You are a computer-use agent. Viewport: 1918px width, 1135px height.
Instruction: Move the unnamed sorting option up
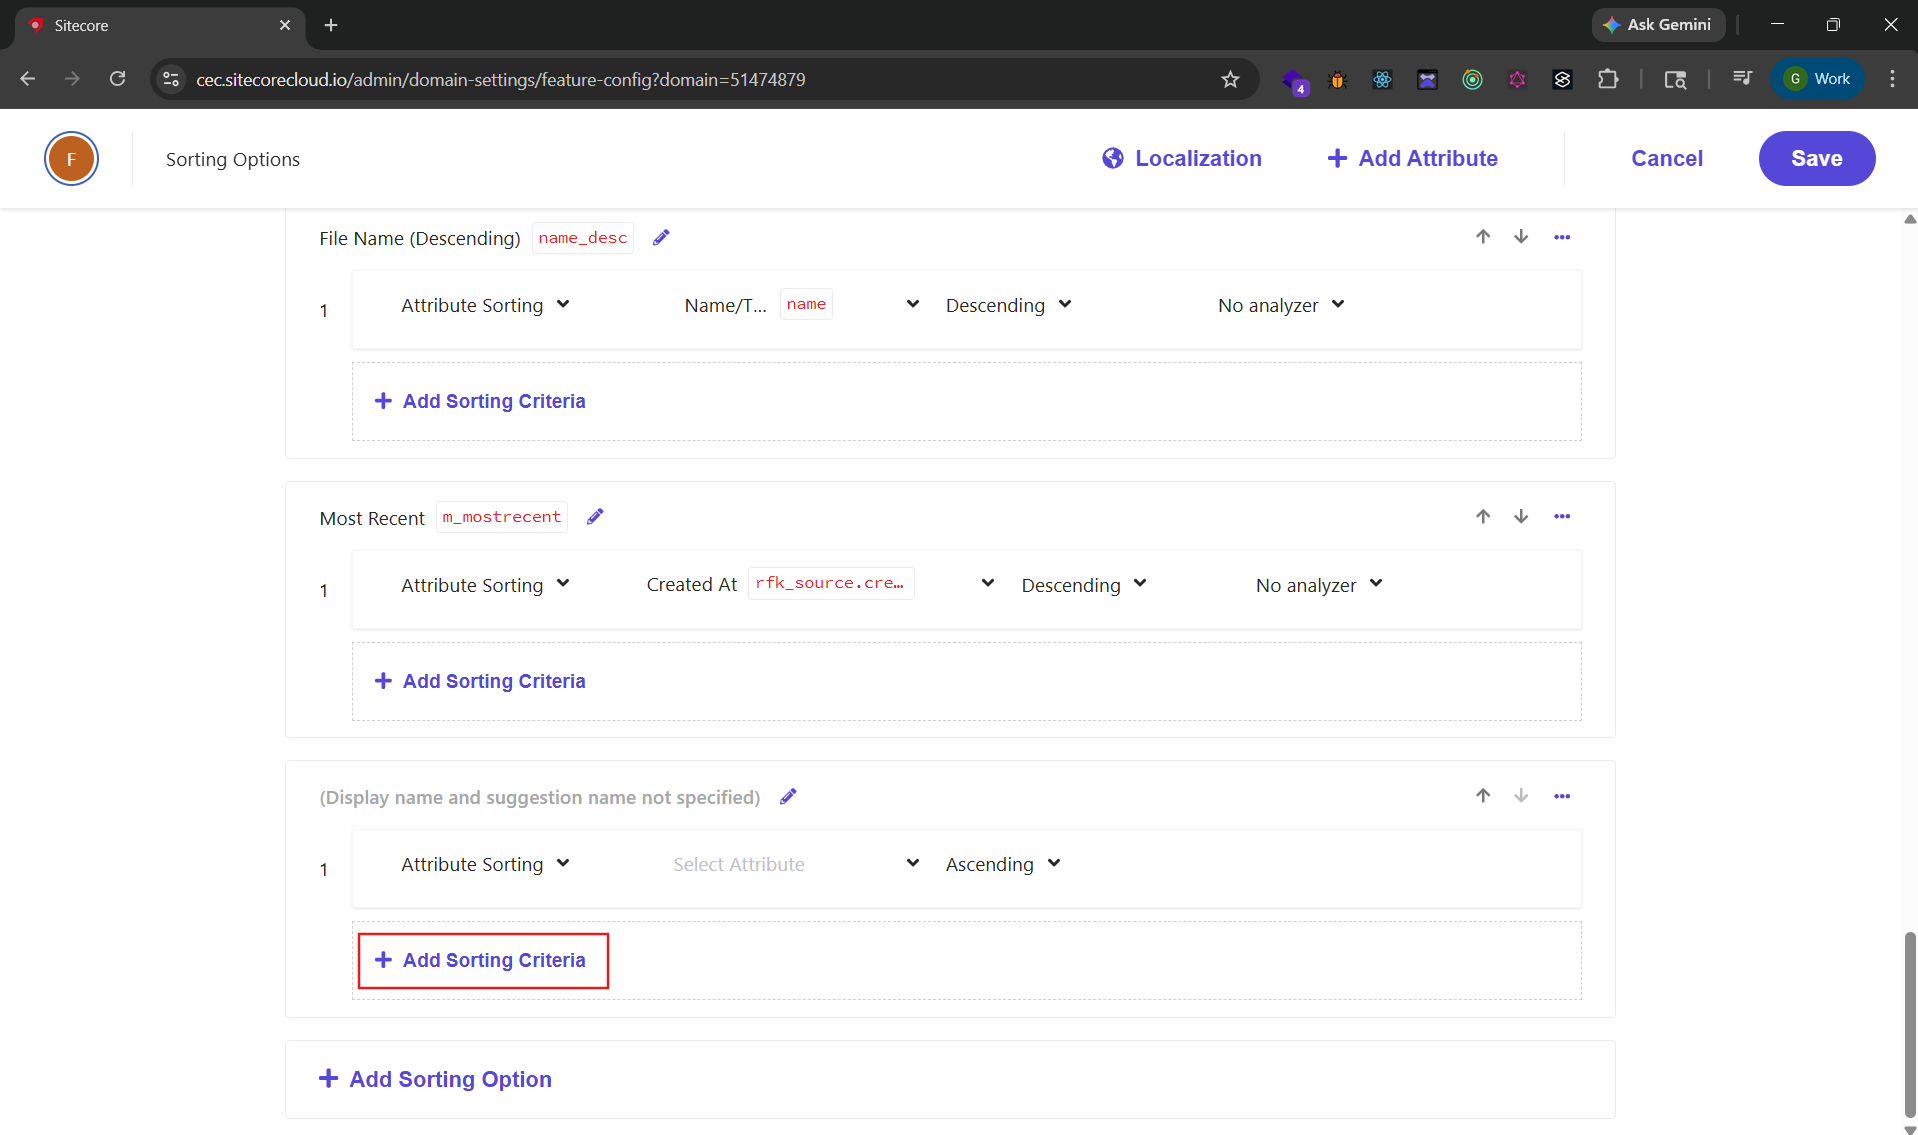tap(1483, 796)
